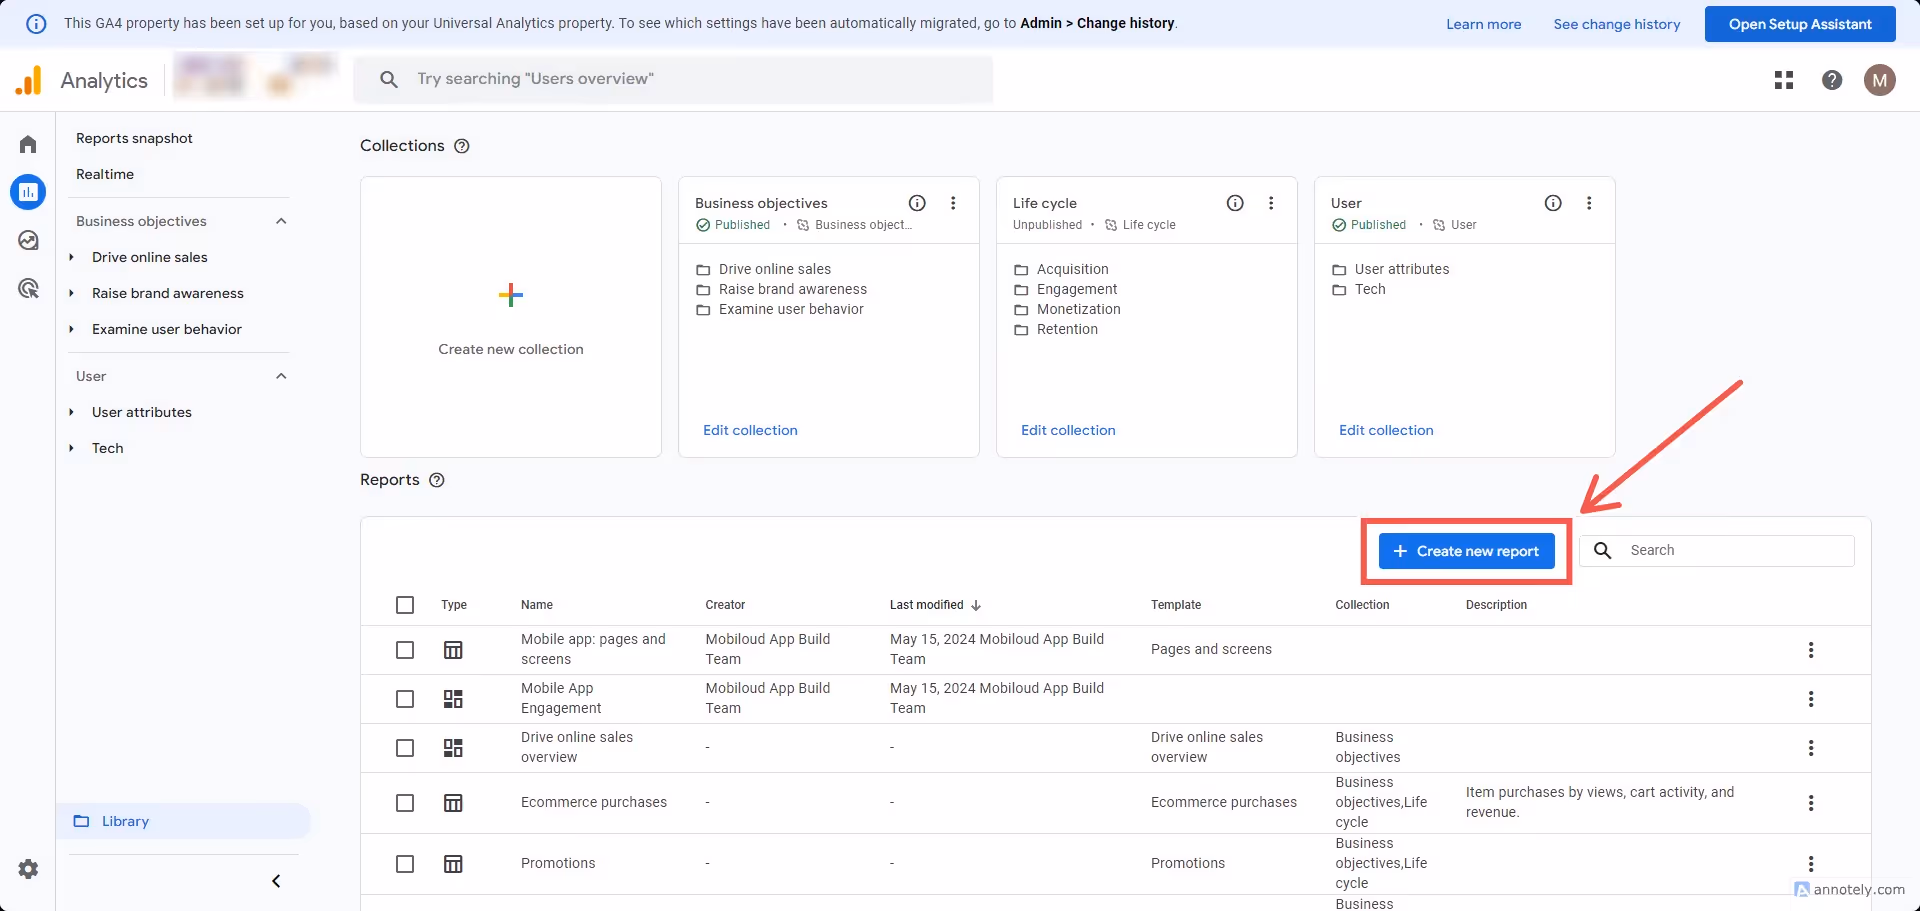Viewport: 1920px width, 911px height.
Task: Check the Ecommerce purchases row checkbox
Action: click(x=405, y=803)
